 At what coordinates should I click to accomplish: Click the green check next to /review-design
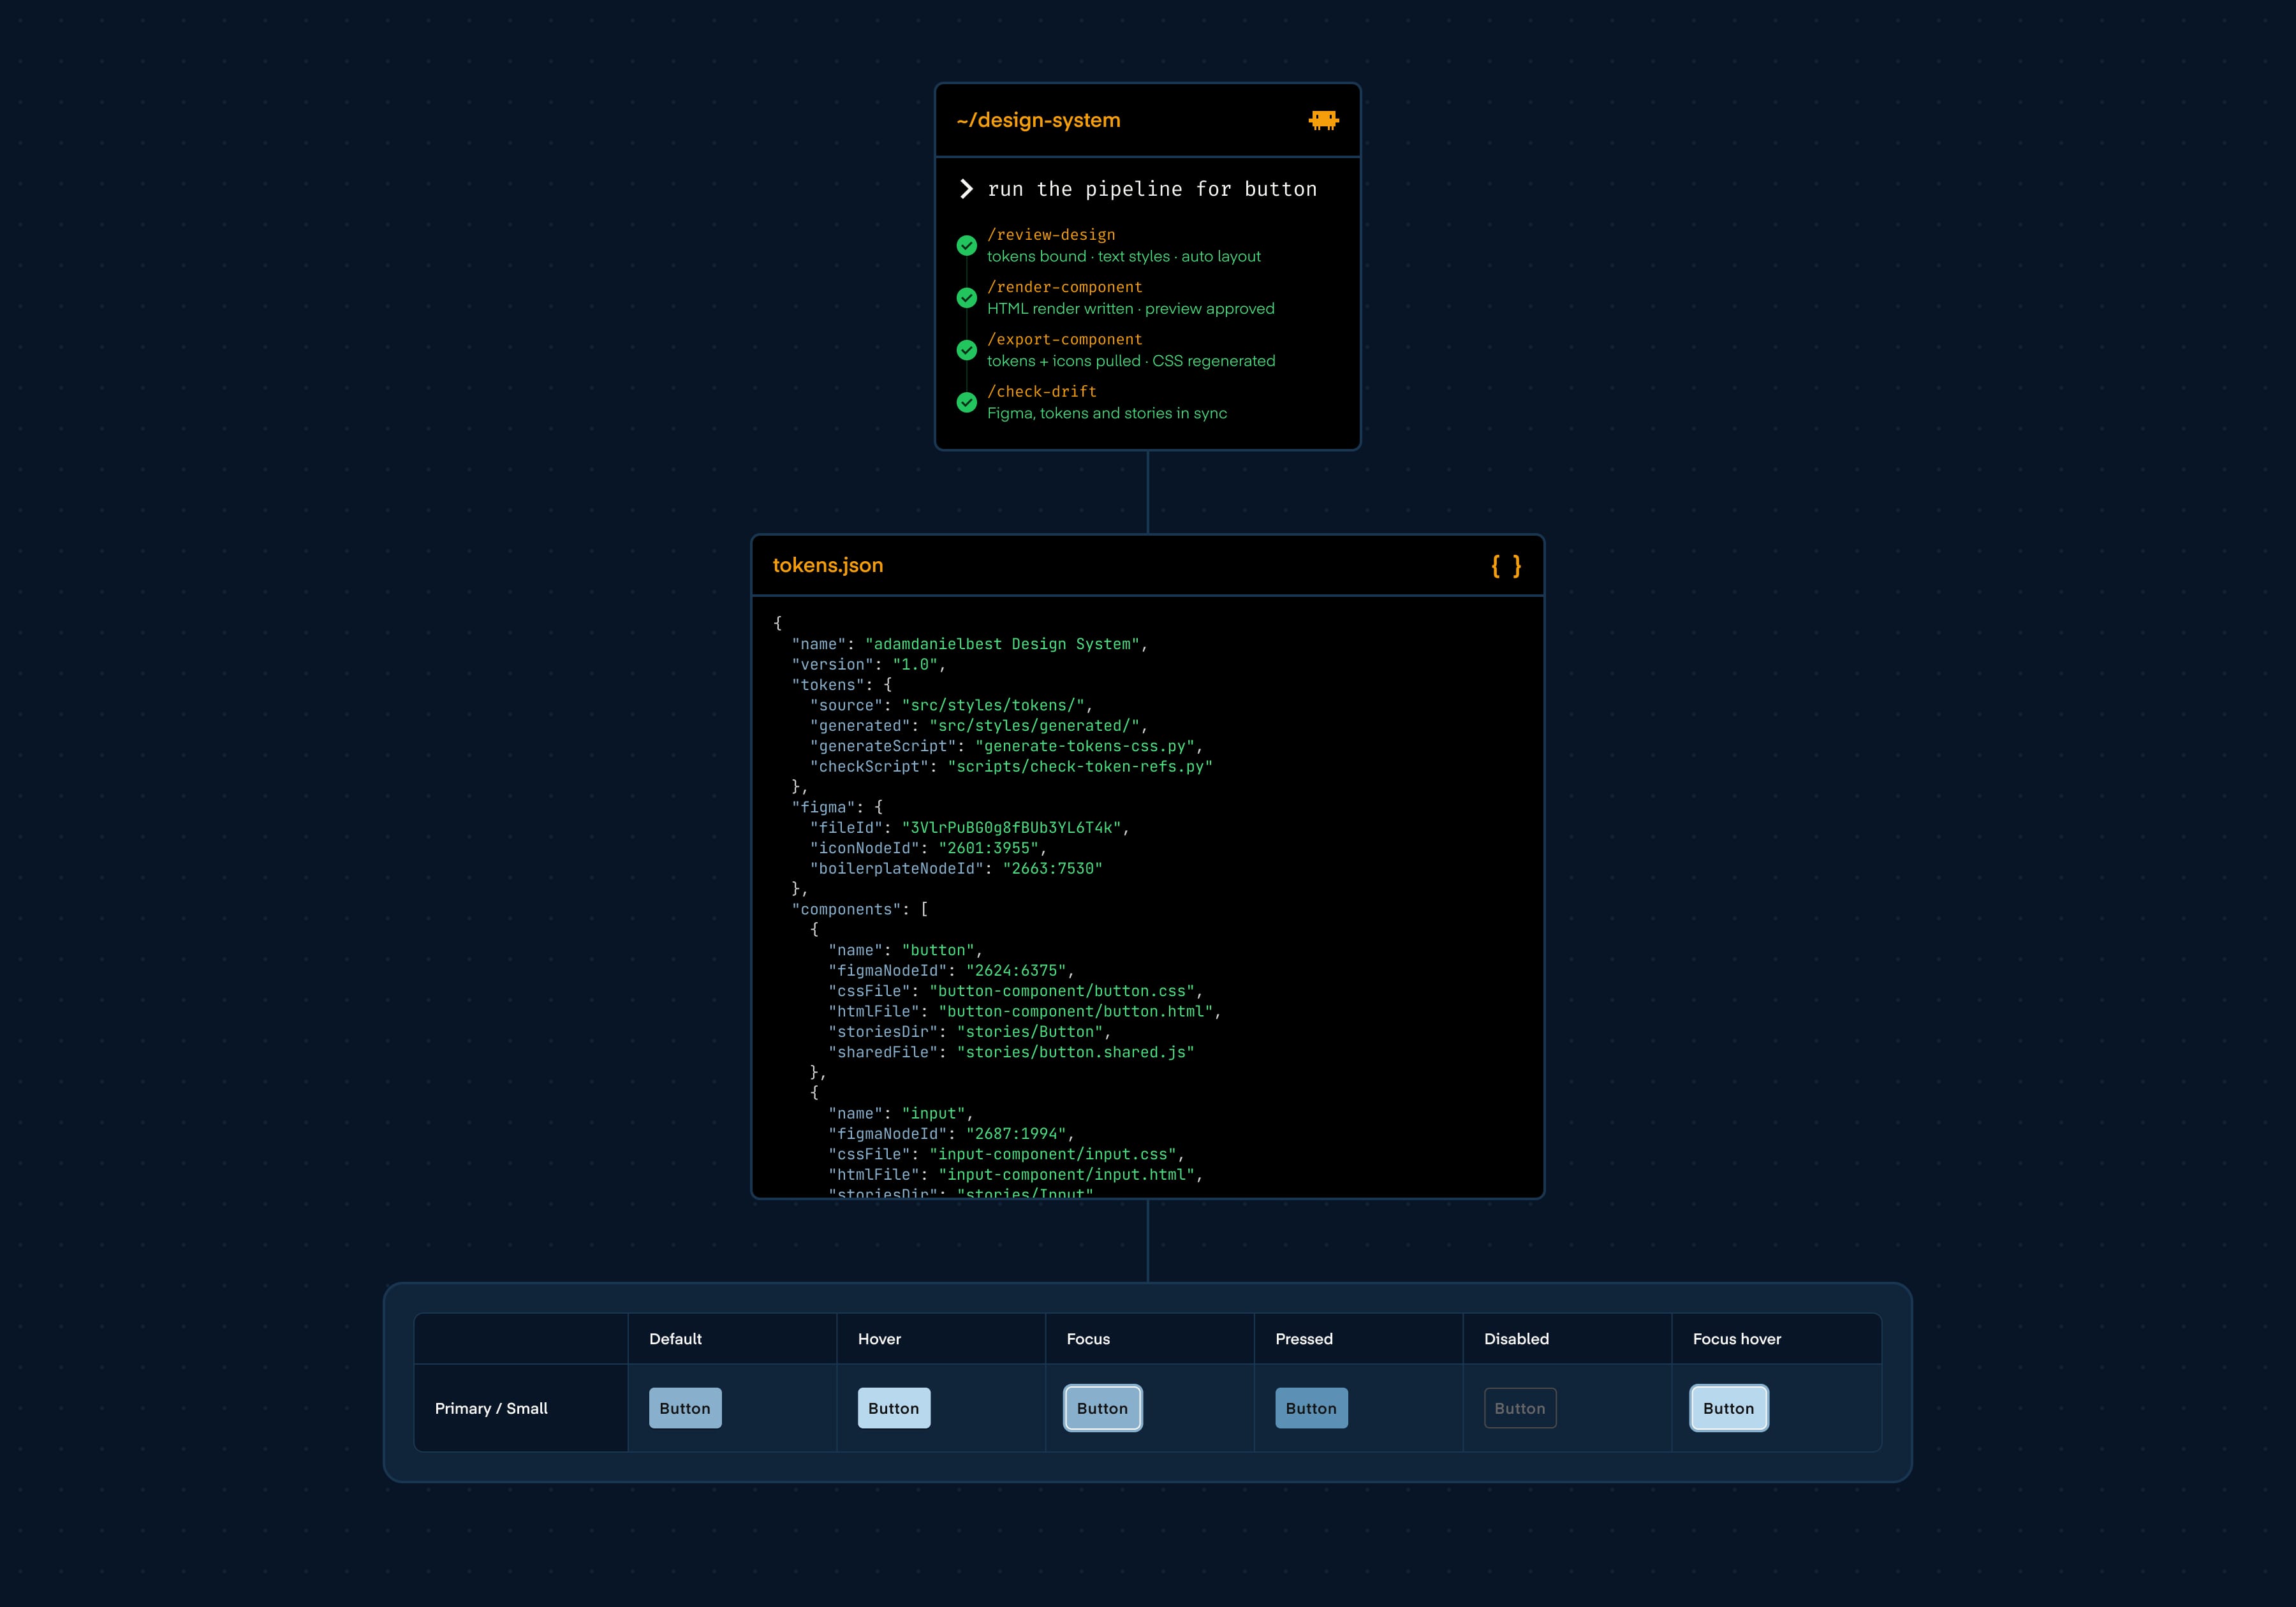966,246
